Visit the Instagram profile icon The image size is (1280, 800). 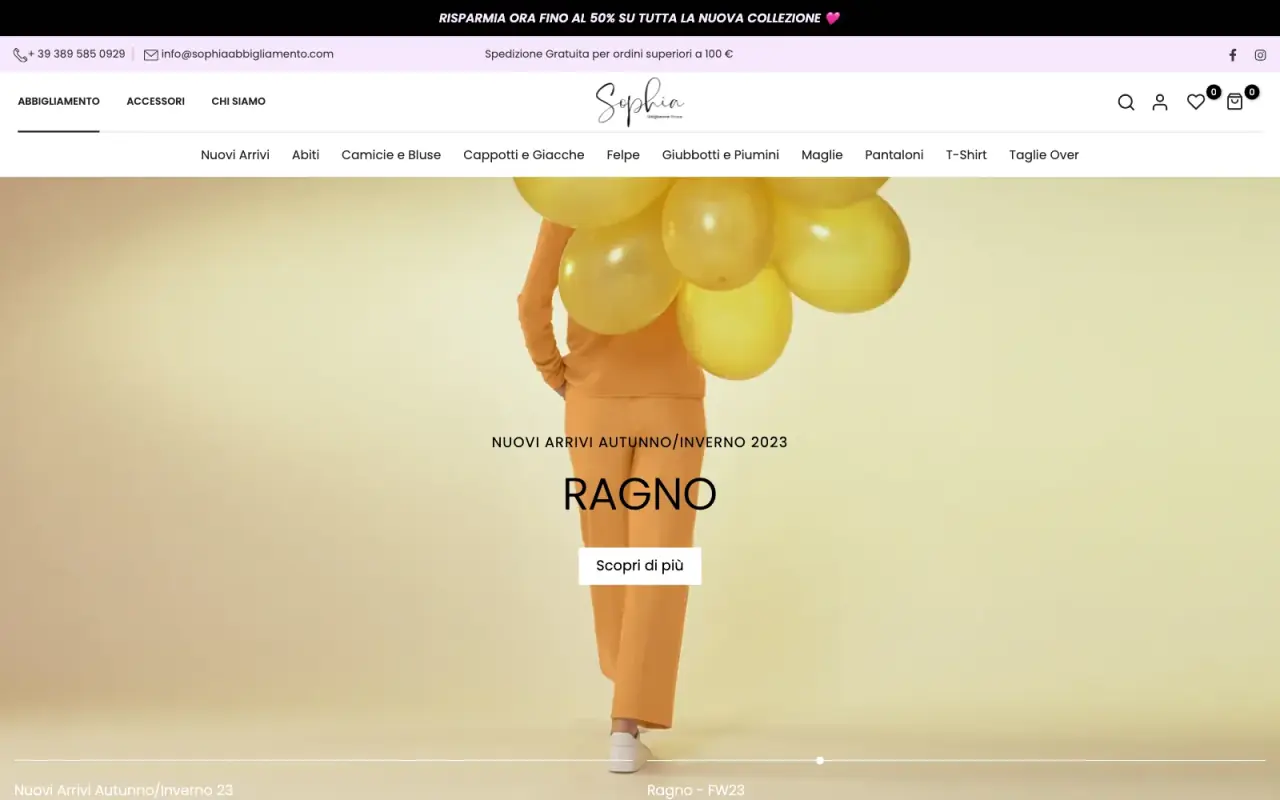click(1261, 55)
